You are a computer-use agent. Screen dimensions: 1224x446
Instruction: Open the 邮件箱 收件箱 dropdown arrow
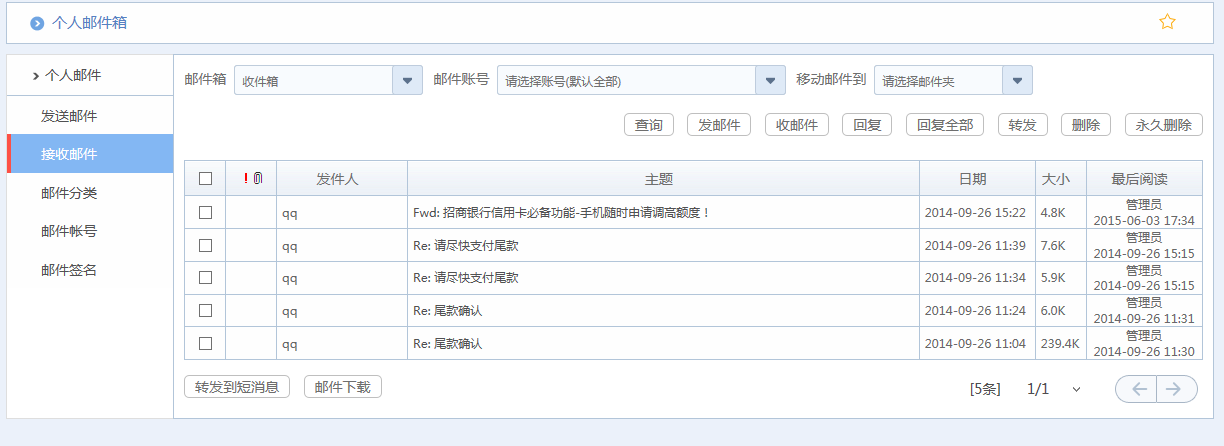tap(407, 81)
